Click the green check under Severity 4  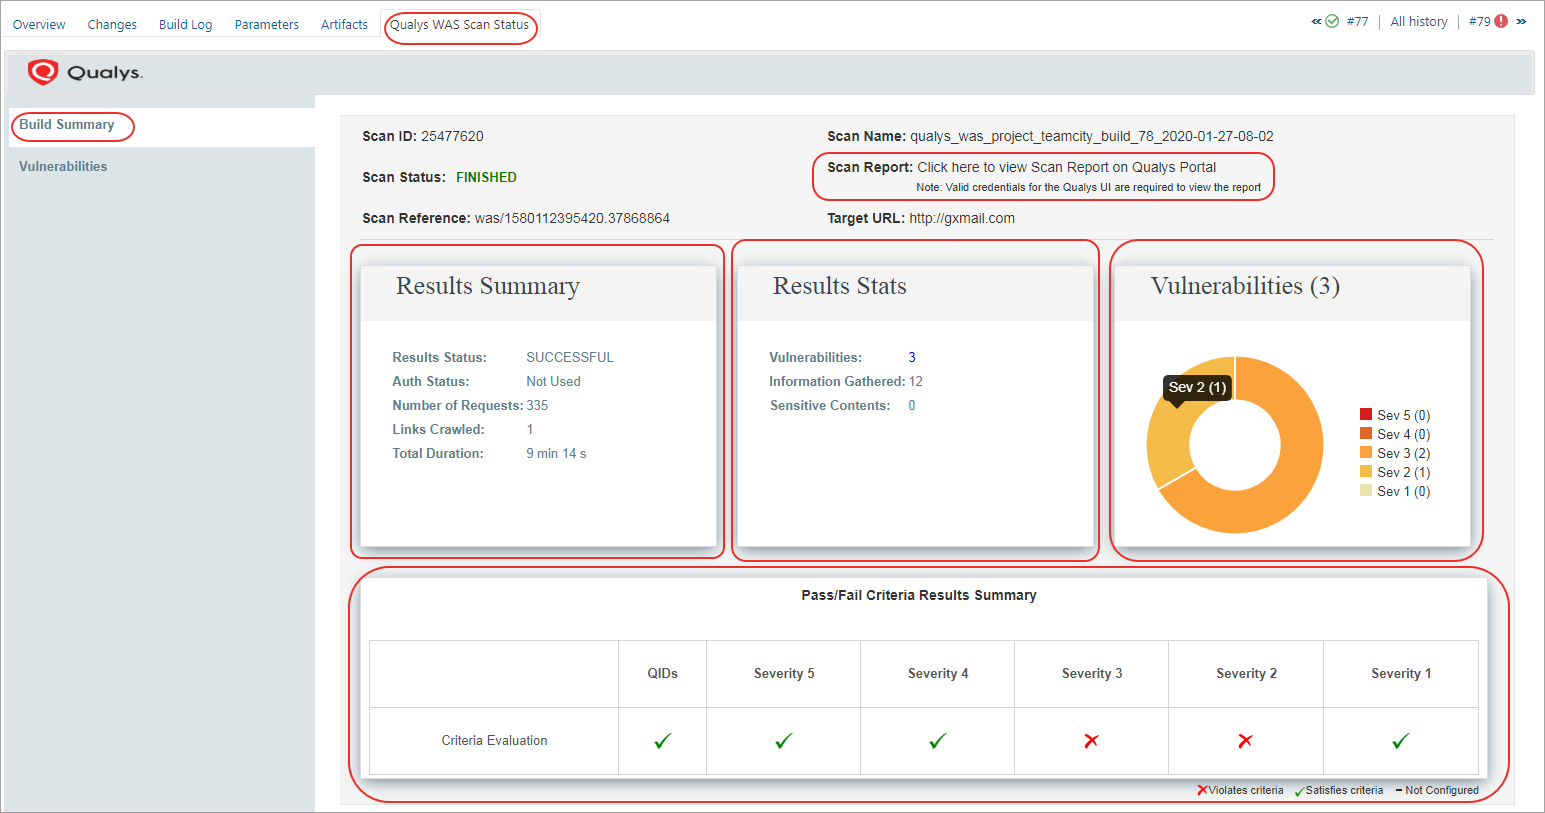tap(938, 741)
